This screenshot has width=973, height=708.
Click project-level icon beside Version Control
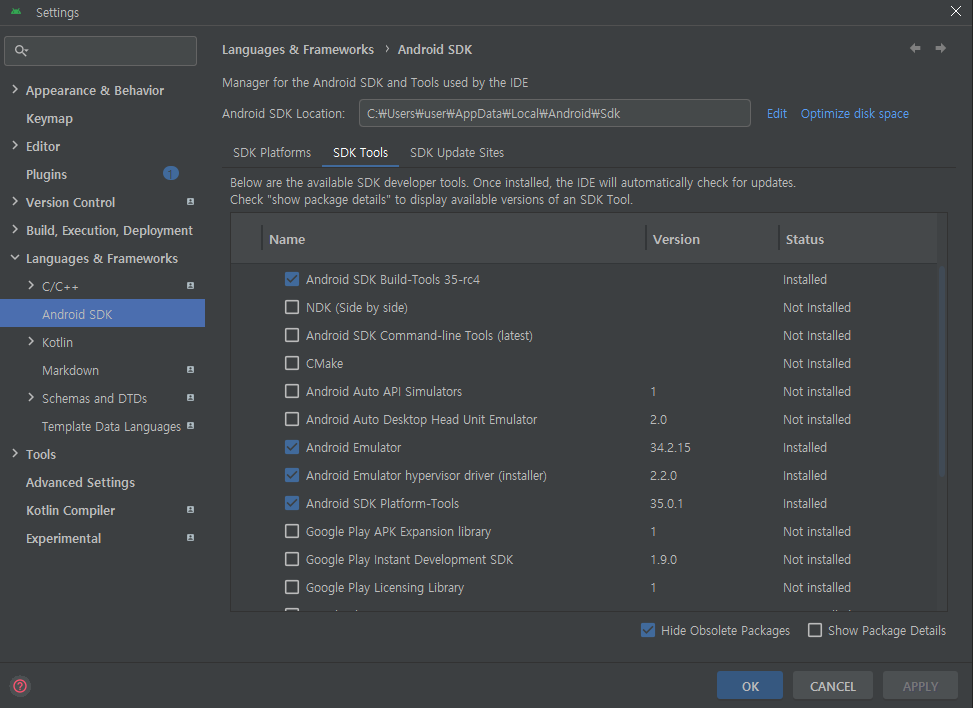tap(191, 202)
